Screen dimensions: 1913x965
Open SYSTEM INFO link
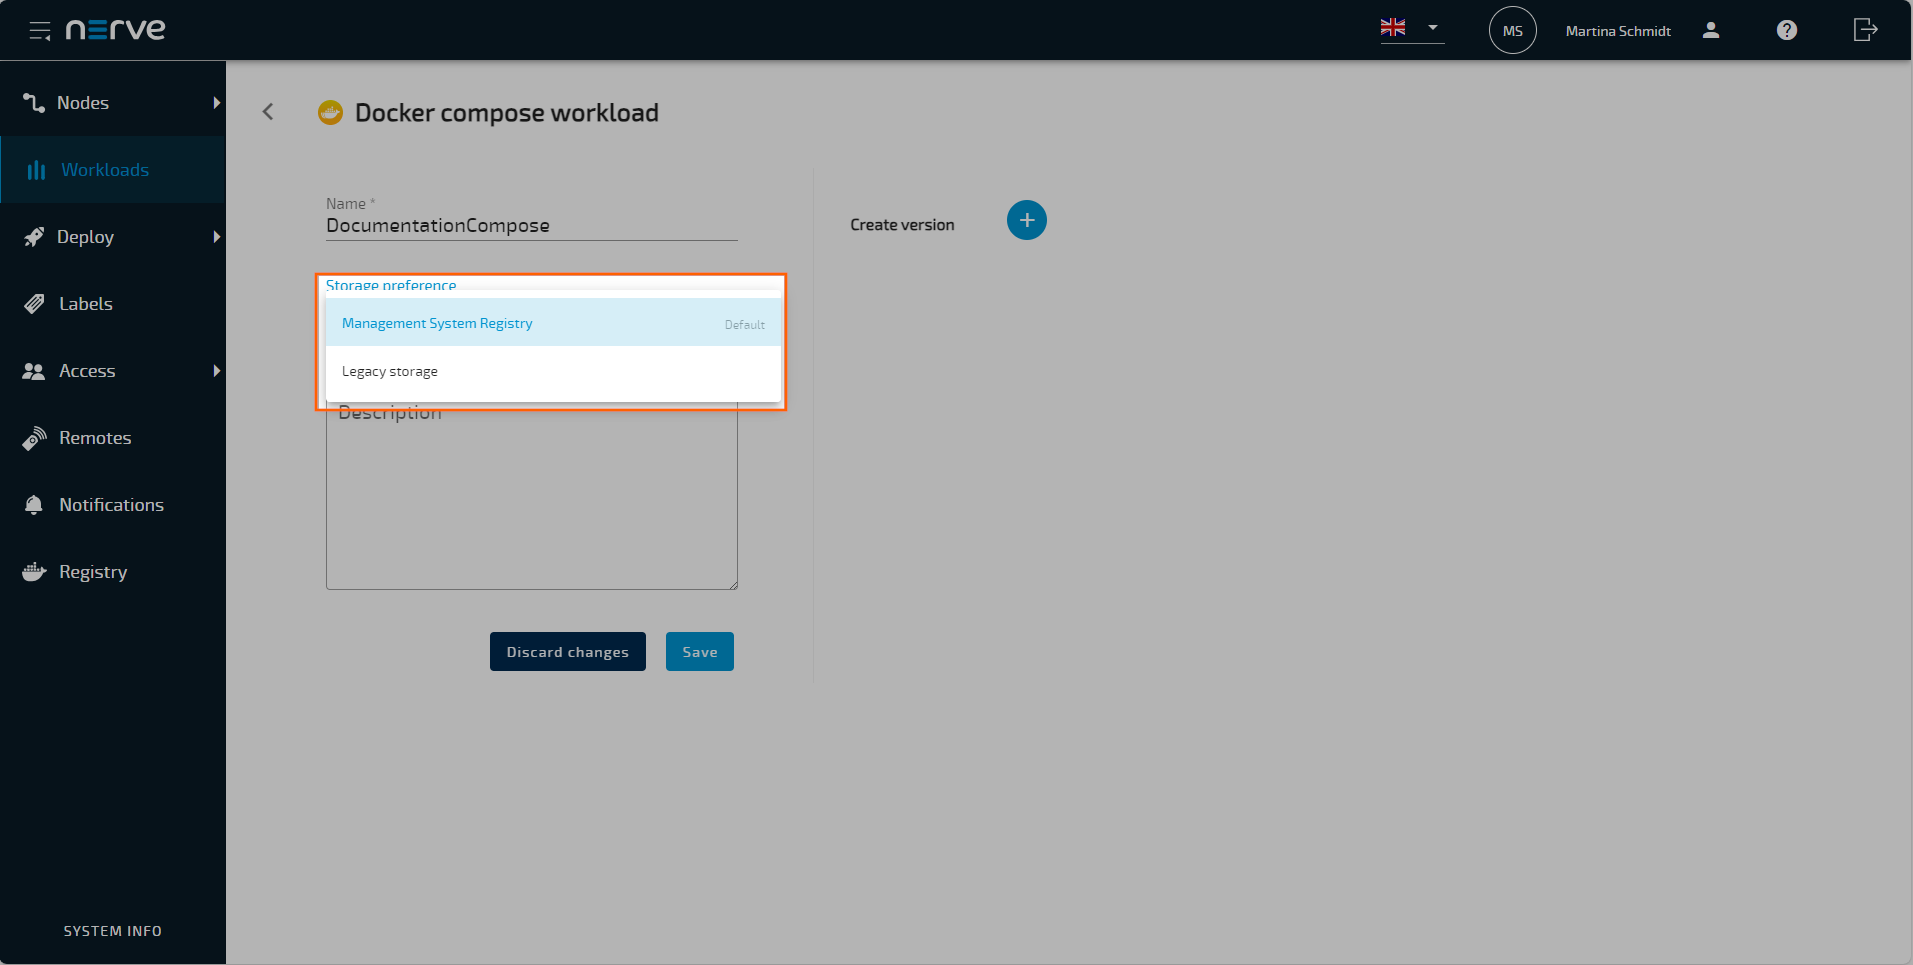point(112,931)
